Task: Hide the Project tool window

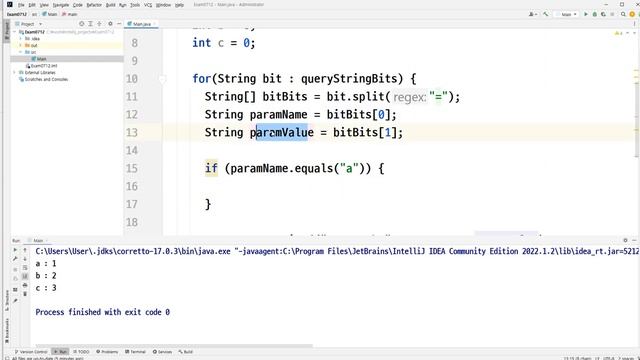Action: pos(119,24)
